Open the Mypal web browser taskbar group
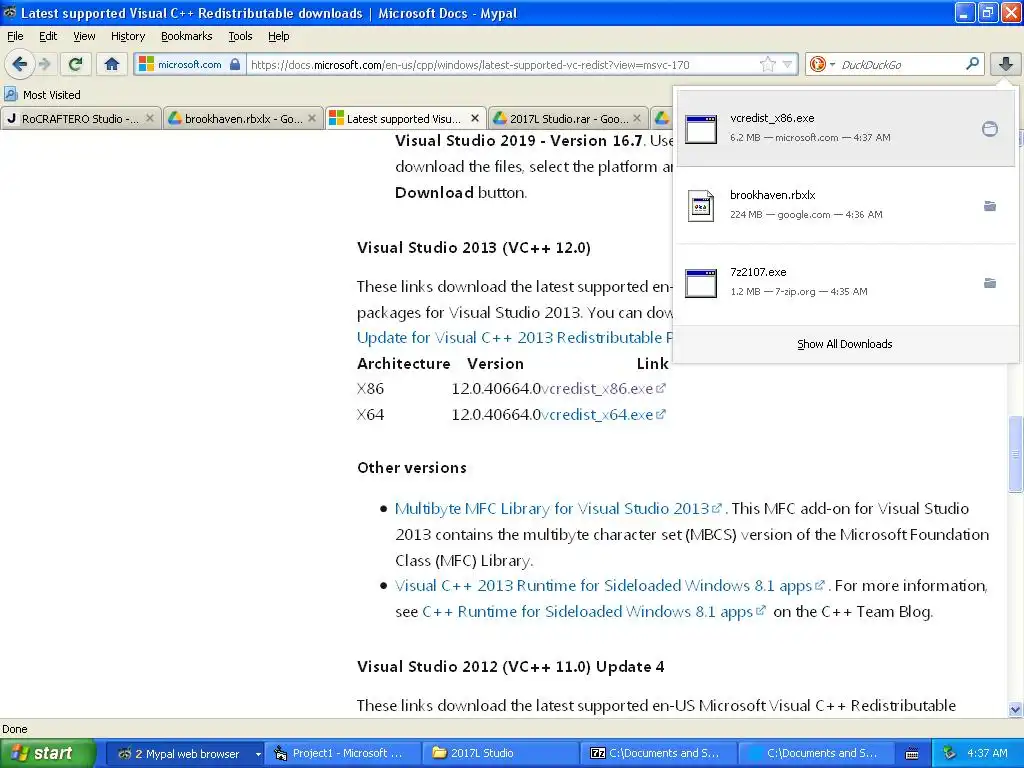Viewport: 1024px width, 768px height. (x=185, y=754)
